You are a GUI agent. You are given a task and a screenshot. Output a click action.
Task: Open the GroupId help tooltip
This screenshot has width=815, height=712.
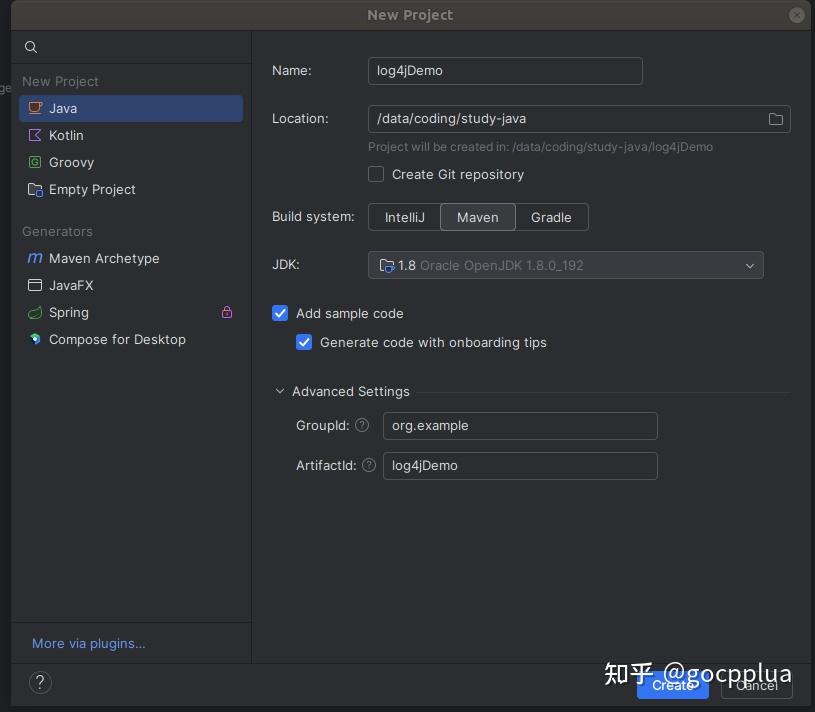(x=362, y=425)
